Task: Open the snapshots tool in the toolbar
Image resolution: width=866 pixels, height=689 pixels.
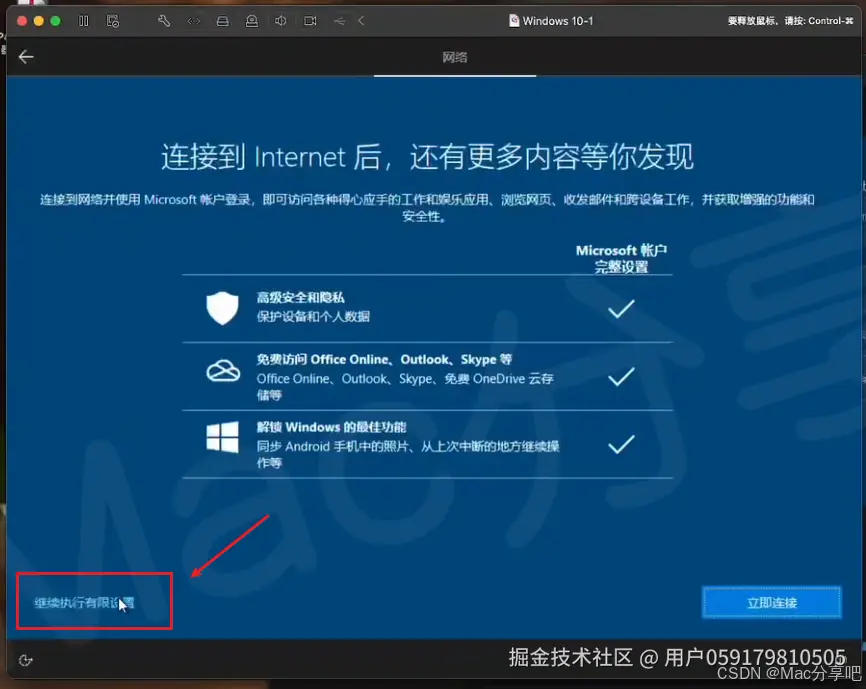Action: 114,20
